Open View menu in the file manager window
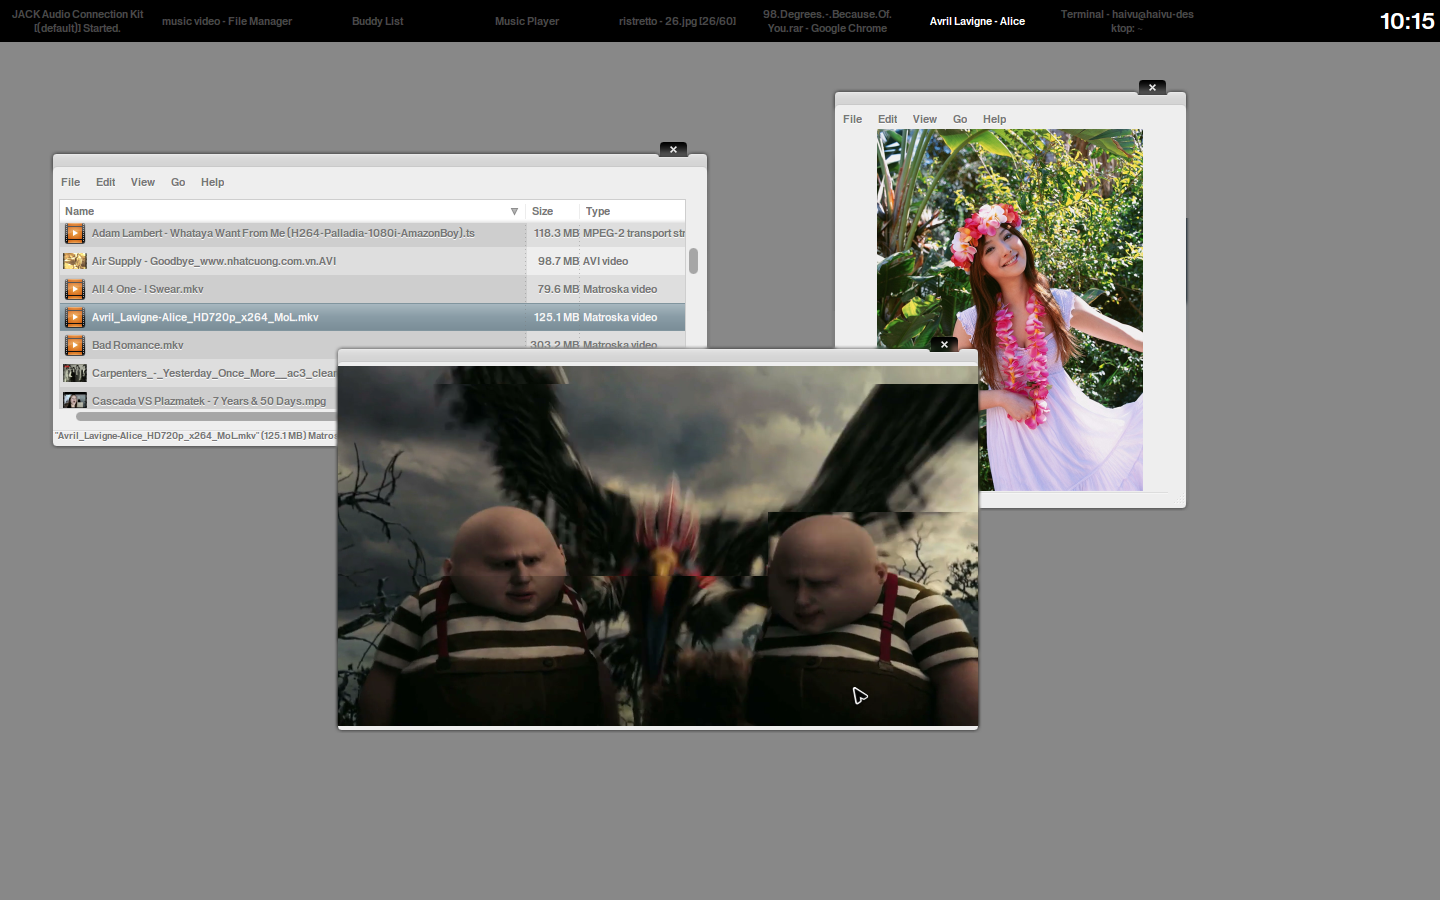The image size is (1440, 900). tap(143, 182)
